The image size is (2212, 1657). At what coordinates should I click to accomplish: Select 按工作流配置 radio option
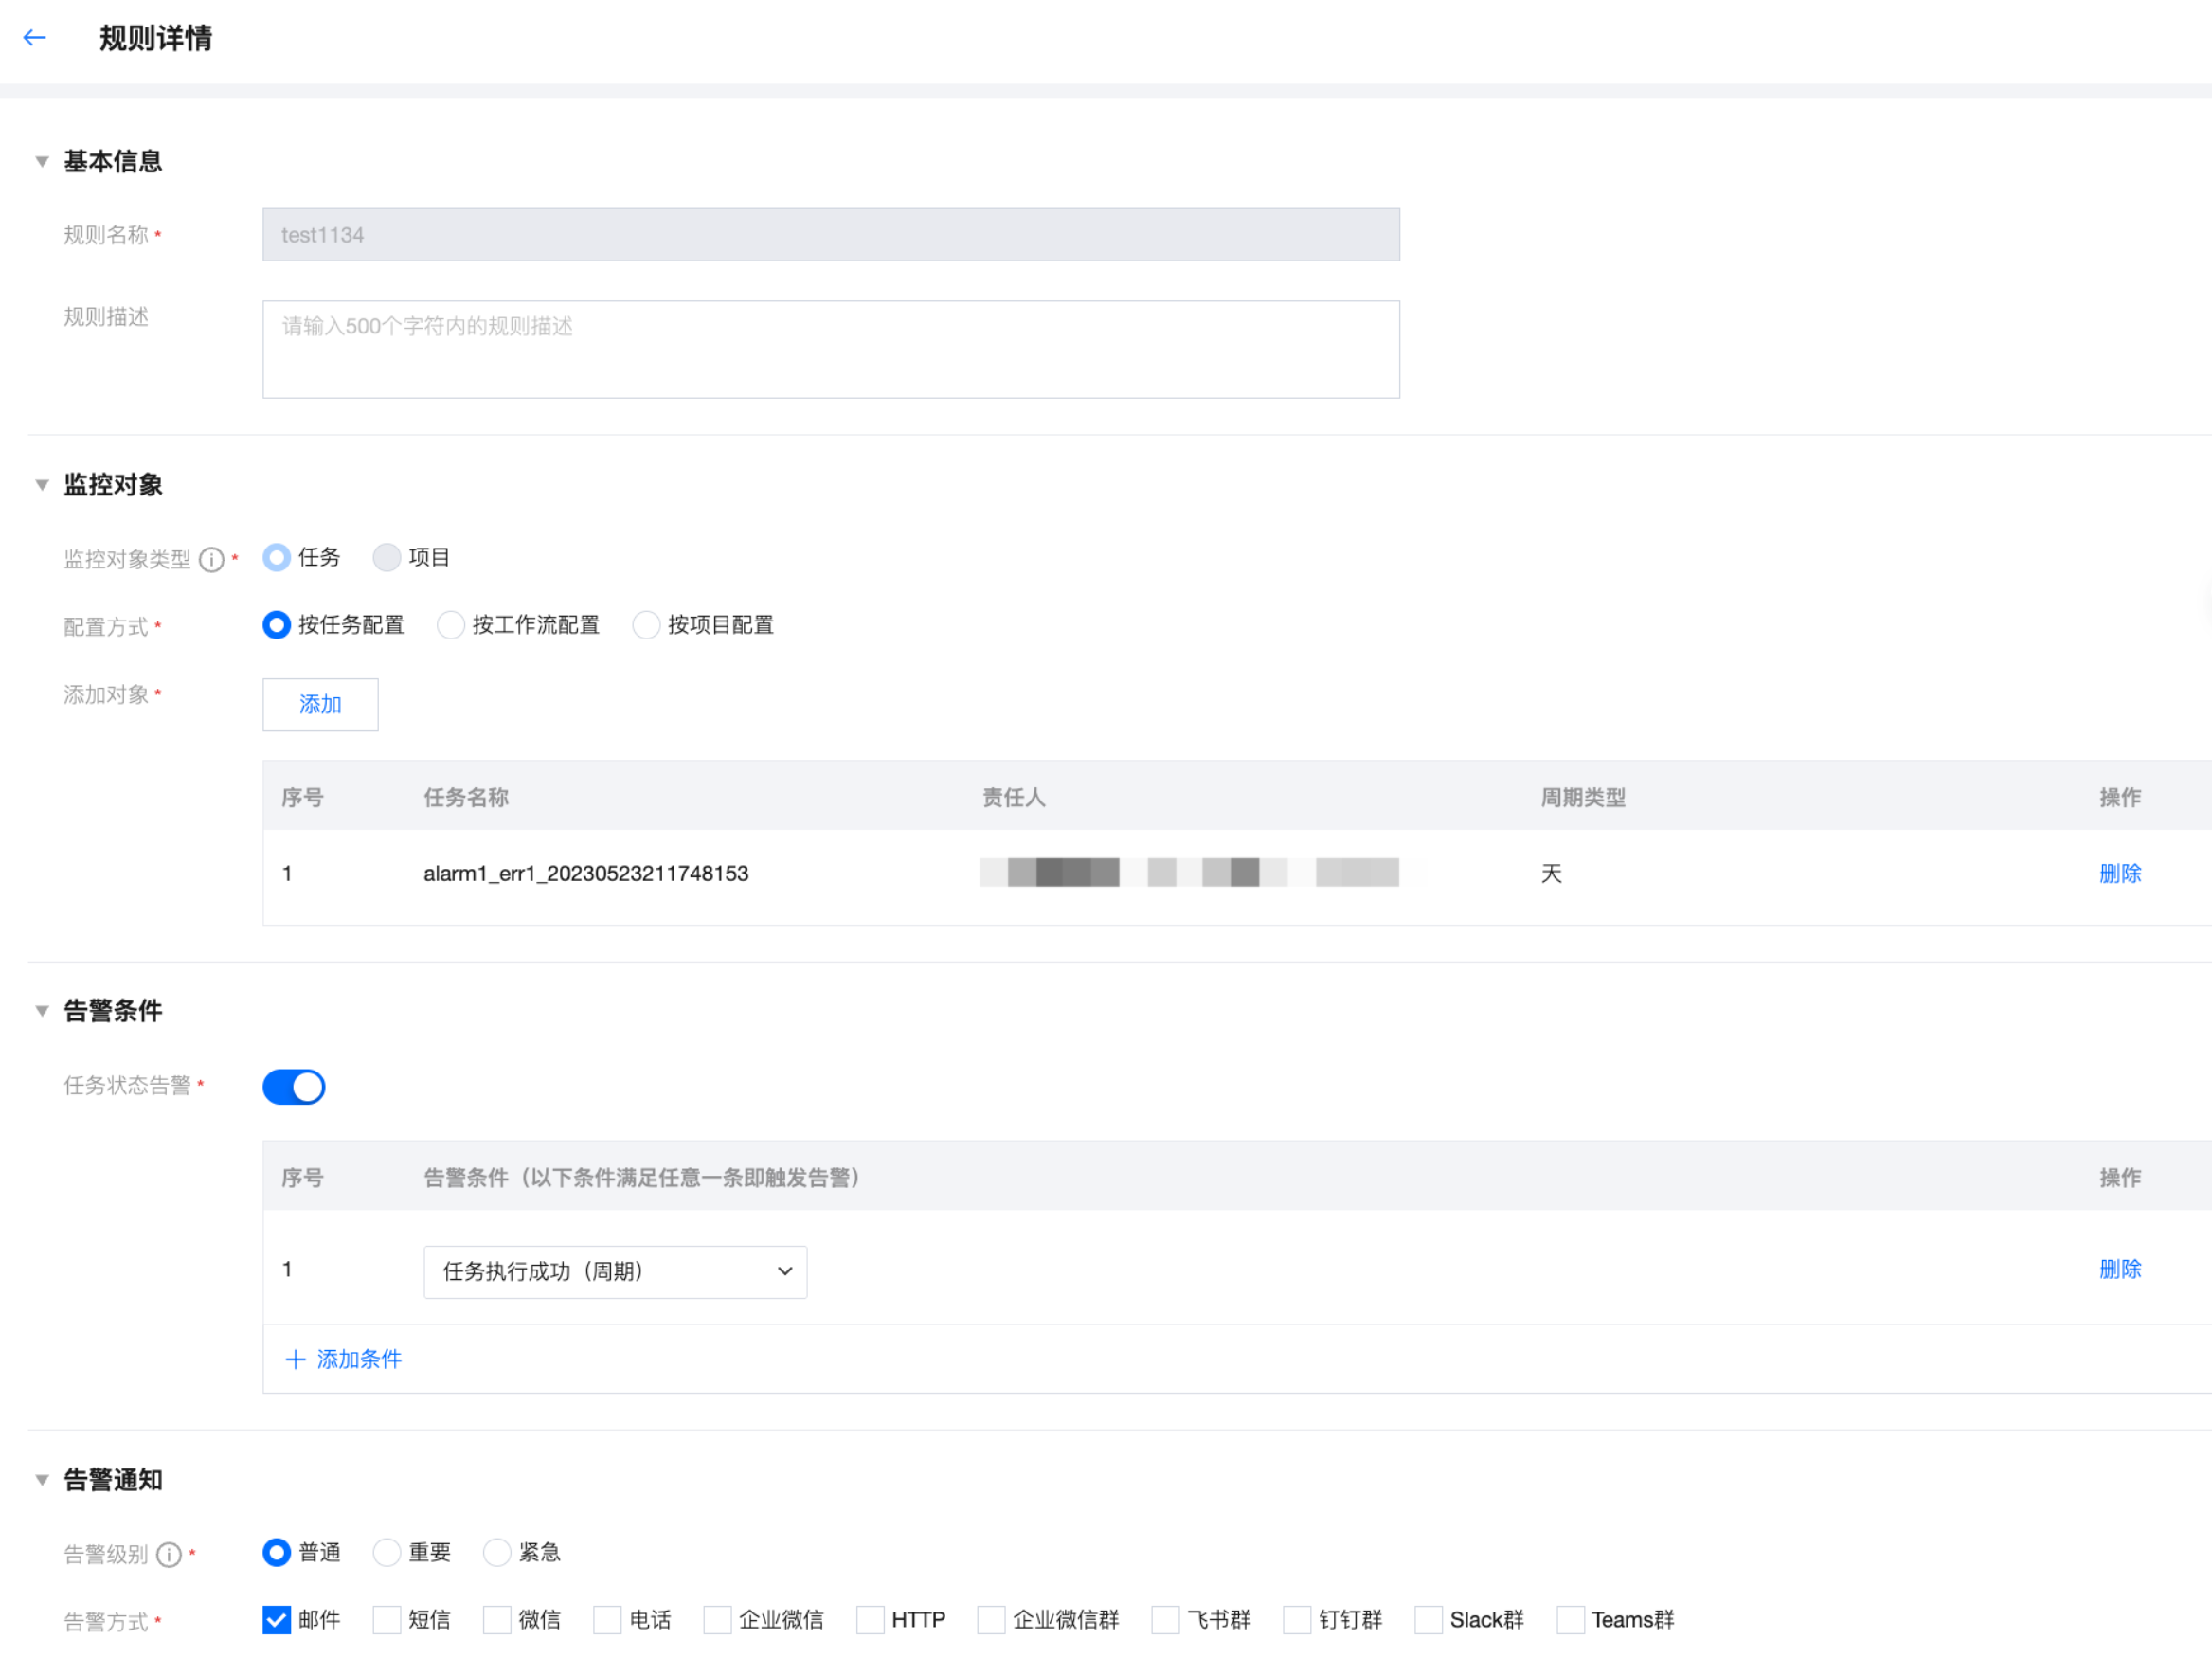451,625
